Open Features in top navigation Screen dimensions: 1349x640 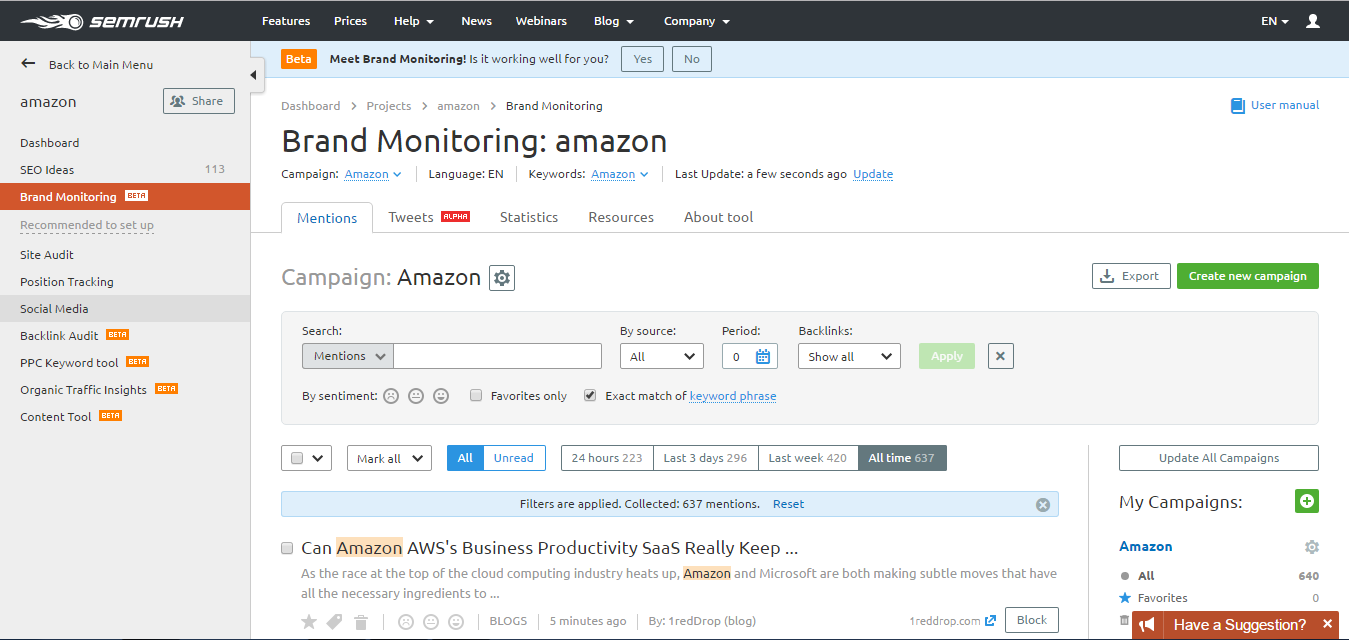286,21
